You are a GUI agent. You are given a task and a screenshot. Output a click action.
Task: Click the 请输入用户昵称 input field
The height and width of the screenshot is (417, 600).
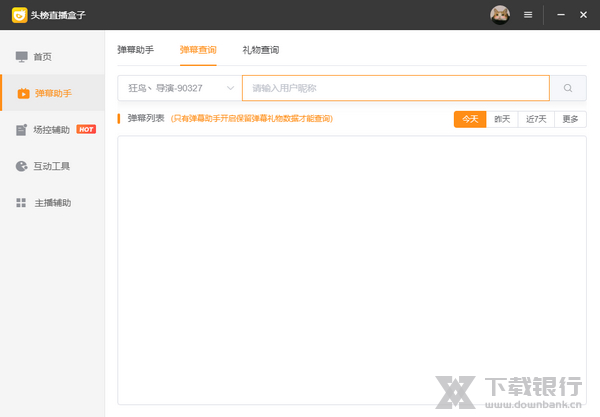pyautogui.click(x=395, y=88)
